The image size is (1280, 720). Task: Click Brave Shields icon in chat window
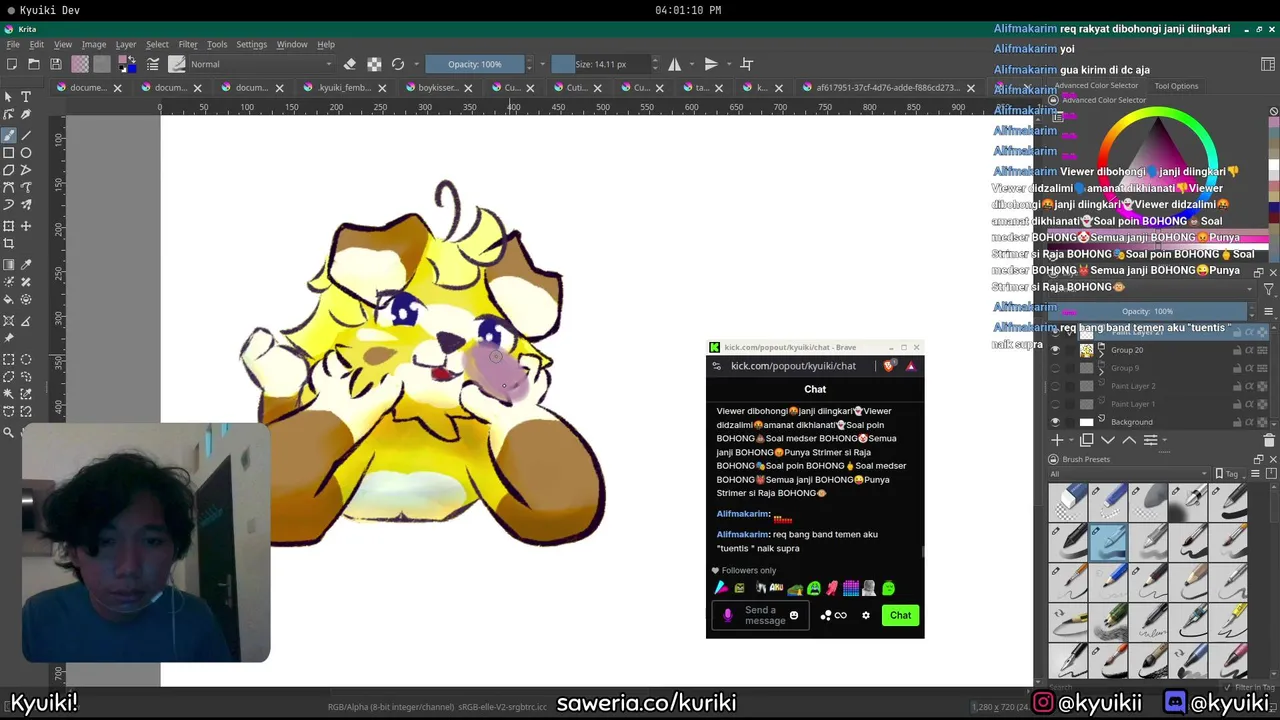point(888,366)
